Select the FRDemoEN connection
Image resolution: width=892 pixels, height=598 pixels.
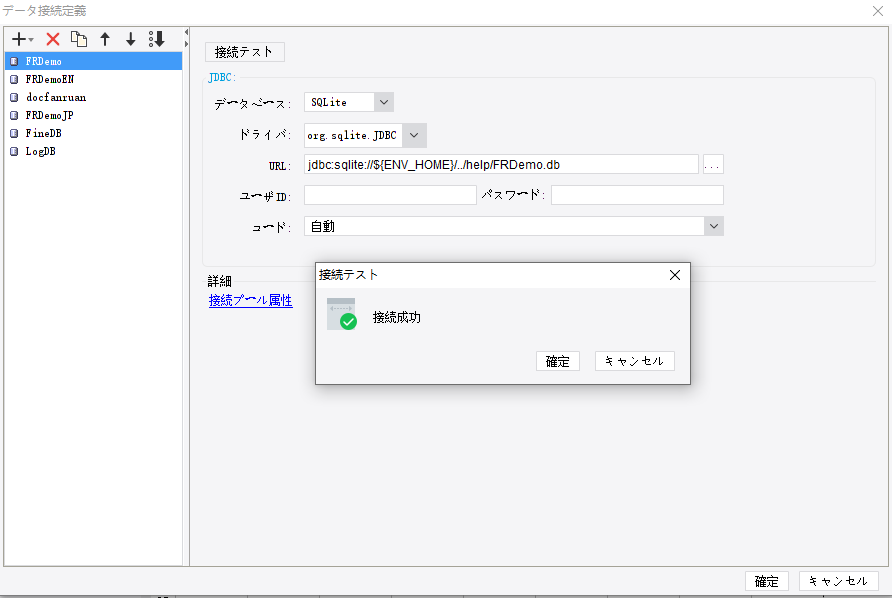pyautogui.click(x=93, y=79)
